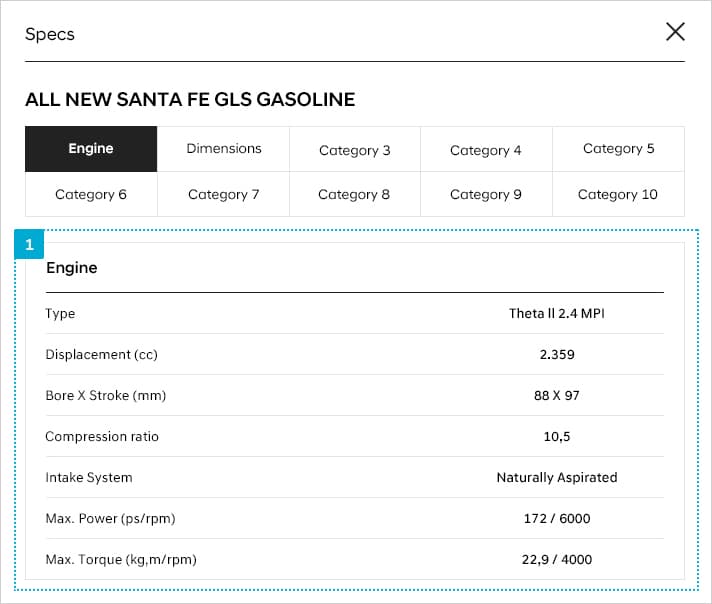
Task: Click the Category 8 tab
Action: click(355, 194)
